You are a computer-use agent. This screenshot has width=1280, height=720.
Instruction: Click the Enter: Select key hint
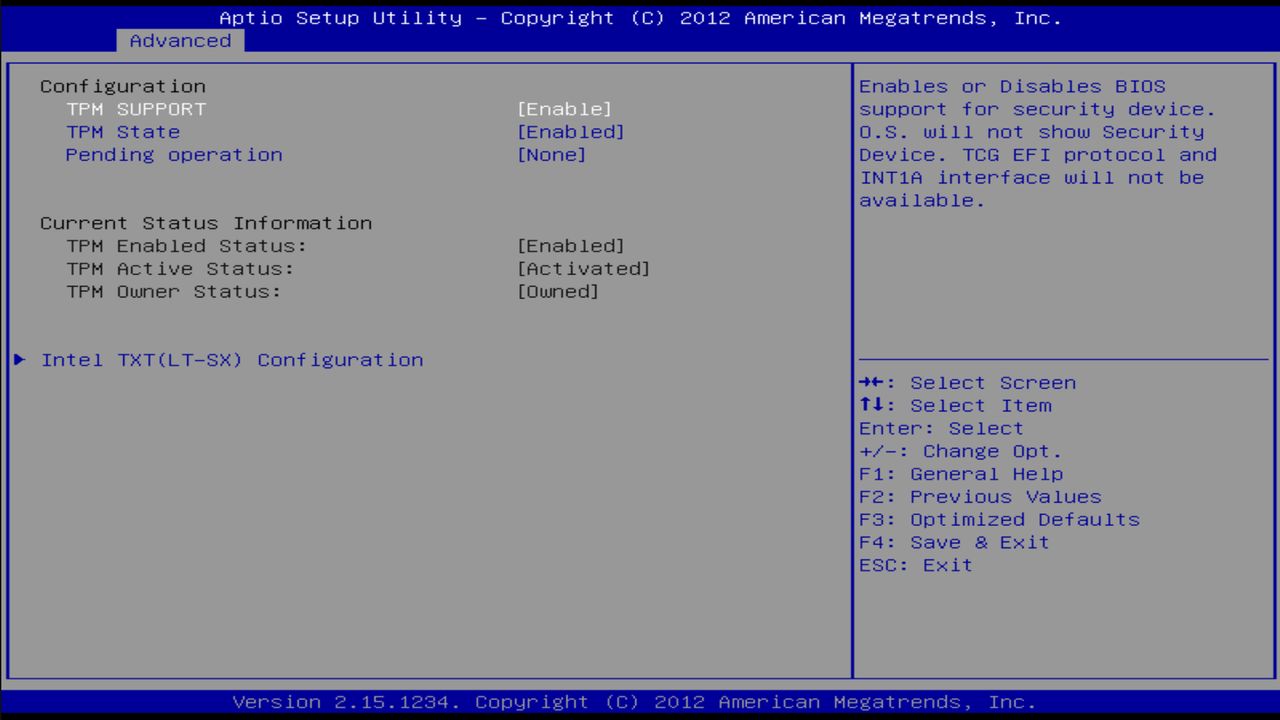click(x=942, y=429)
